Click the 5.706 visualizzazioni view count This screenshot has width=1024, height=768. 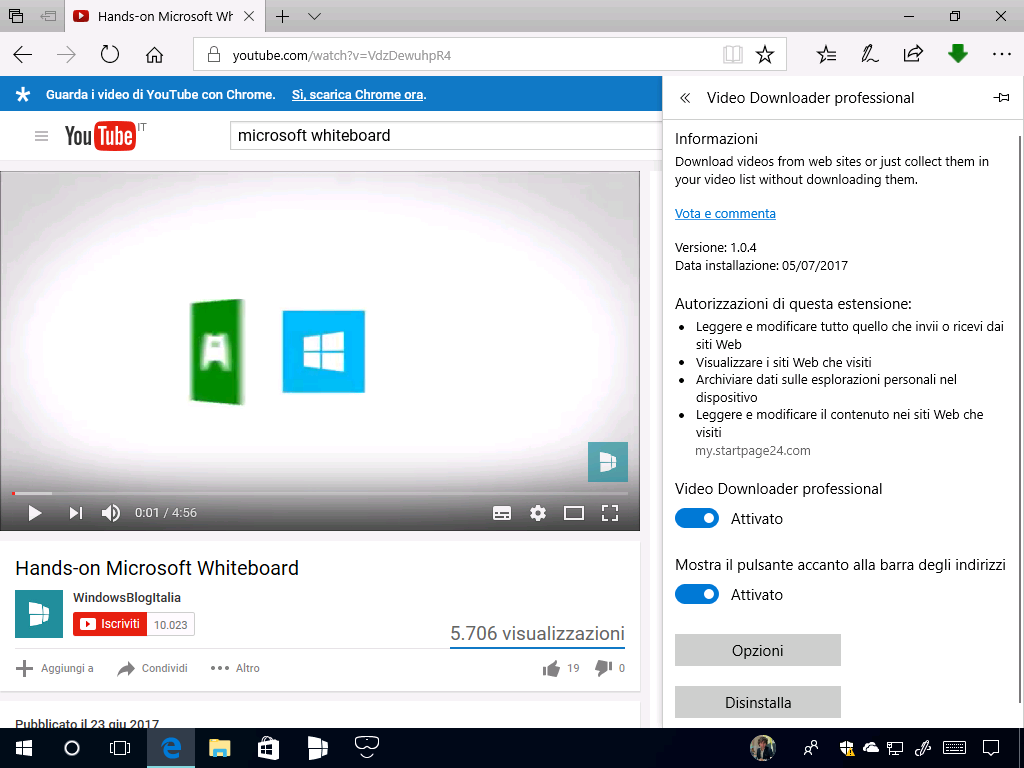(x=537, y=633)
